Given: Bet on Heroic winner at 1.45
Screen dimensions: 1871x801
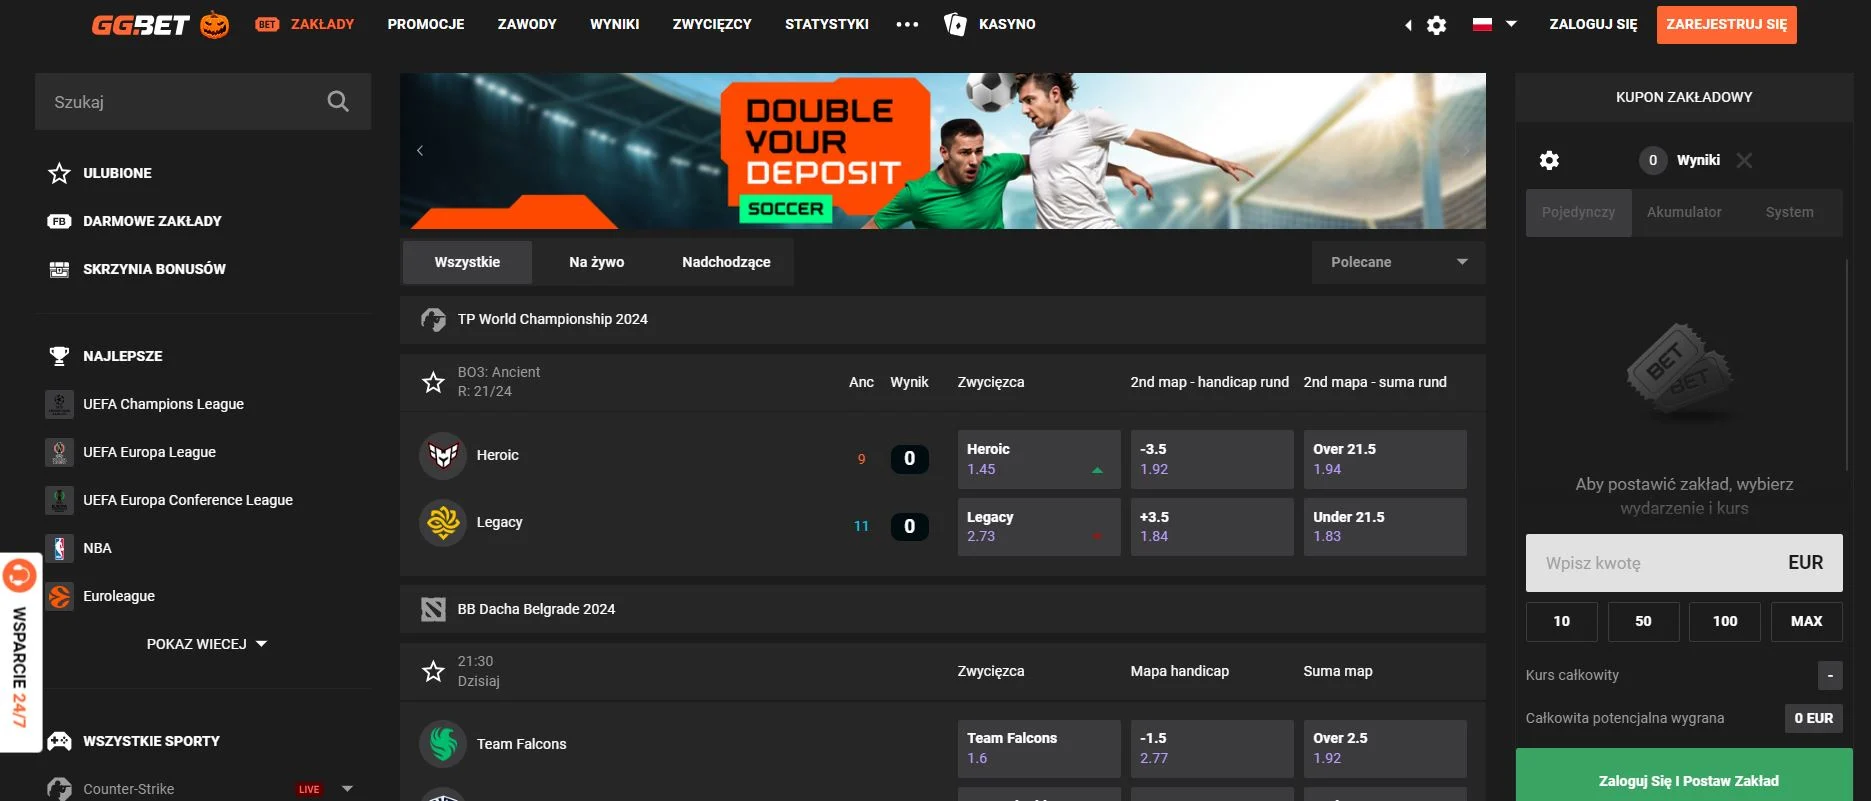Looking at the screenshot, I should coord(1038,459).
